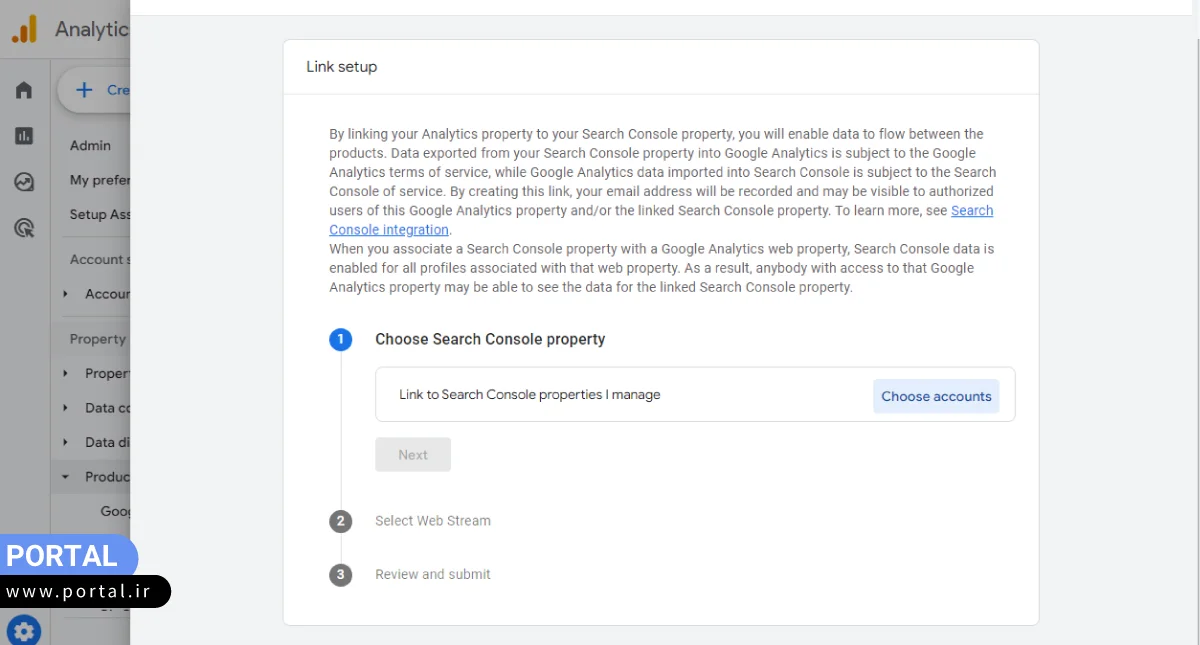
Task: Click the disabled Next button
Action: 413,455
